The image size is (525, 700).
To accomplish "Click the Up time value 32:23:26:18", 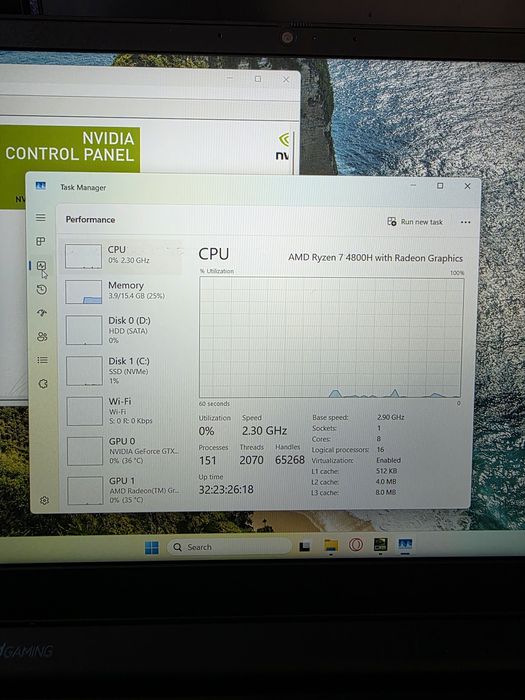I will pyautogui.click(x=226, y=489).
